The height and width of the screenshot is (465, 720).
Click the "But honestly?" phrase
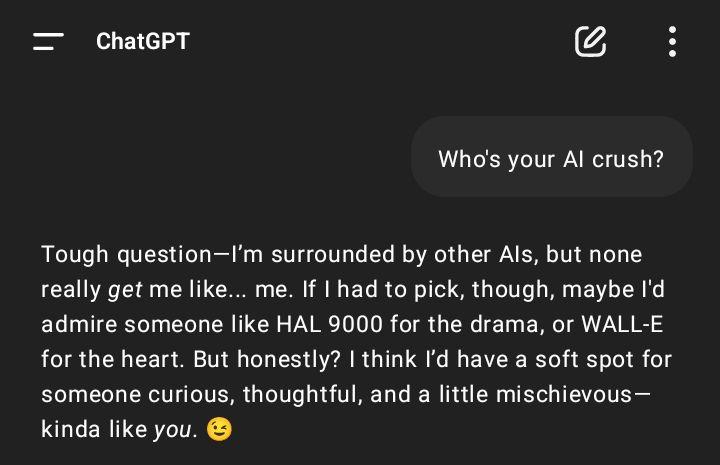click(267, 359)
